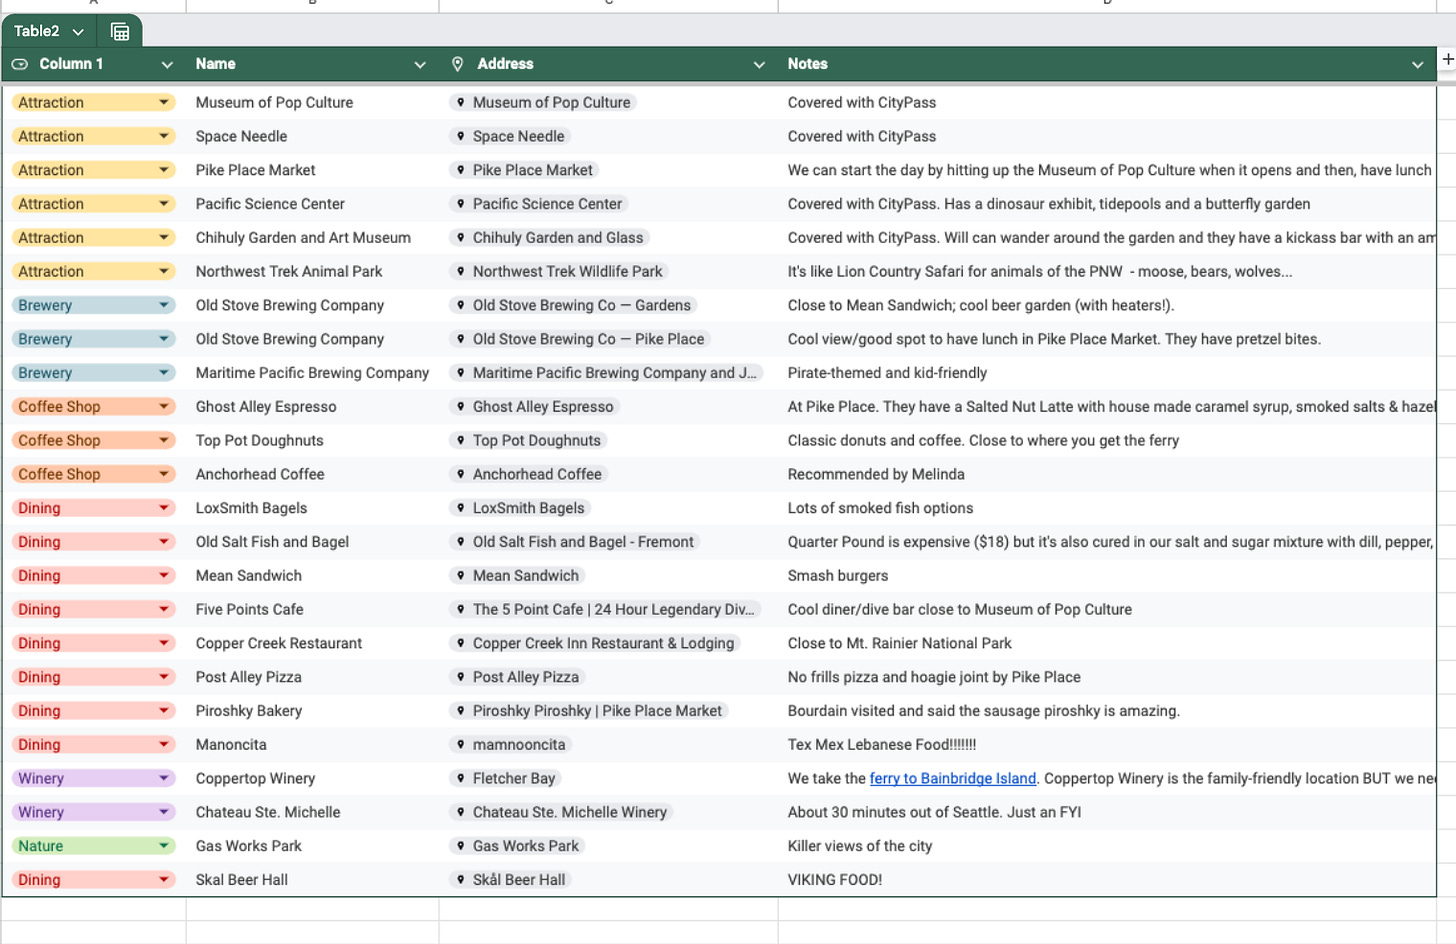Viewport: 1456px width, 944px height.
Task: Click the Top Pot Doughnuts address chip
Action: [529, 440]
